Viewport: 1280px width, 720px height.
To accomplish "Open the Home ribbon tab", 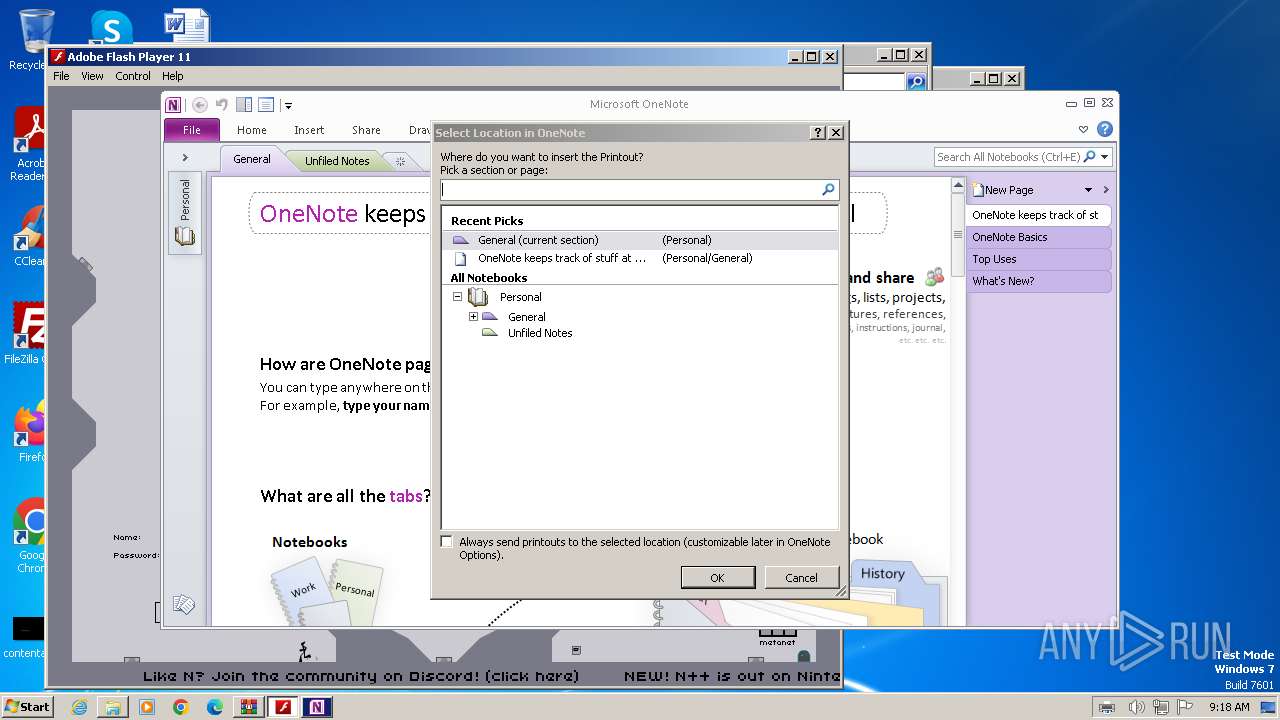I will point(251,130).
